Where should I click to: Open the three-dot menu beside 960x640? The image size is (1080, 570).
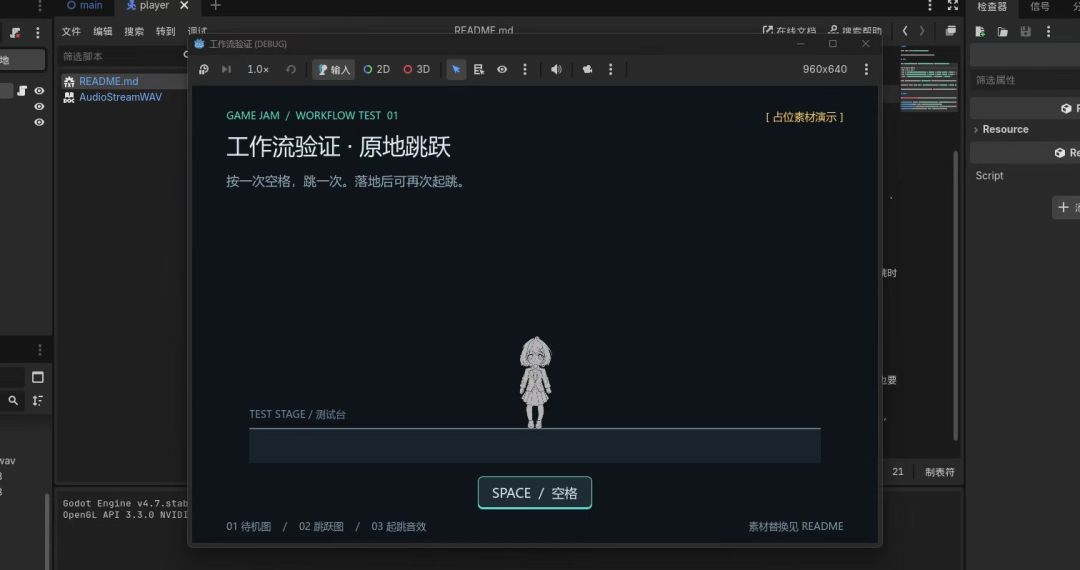click(866, 70)
